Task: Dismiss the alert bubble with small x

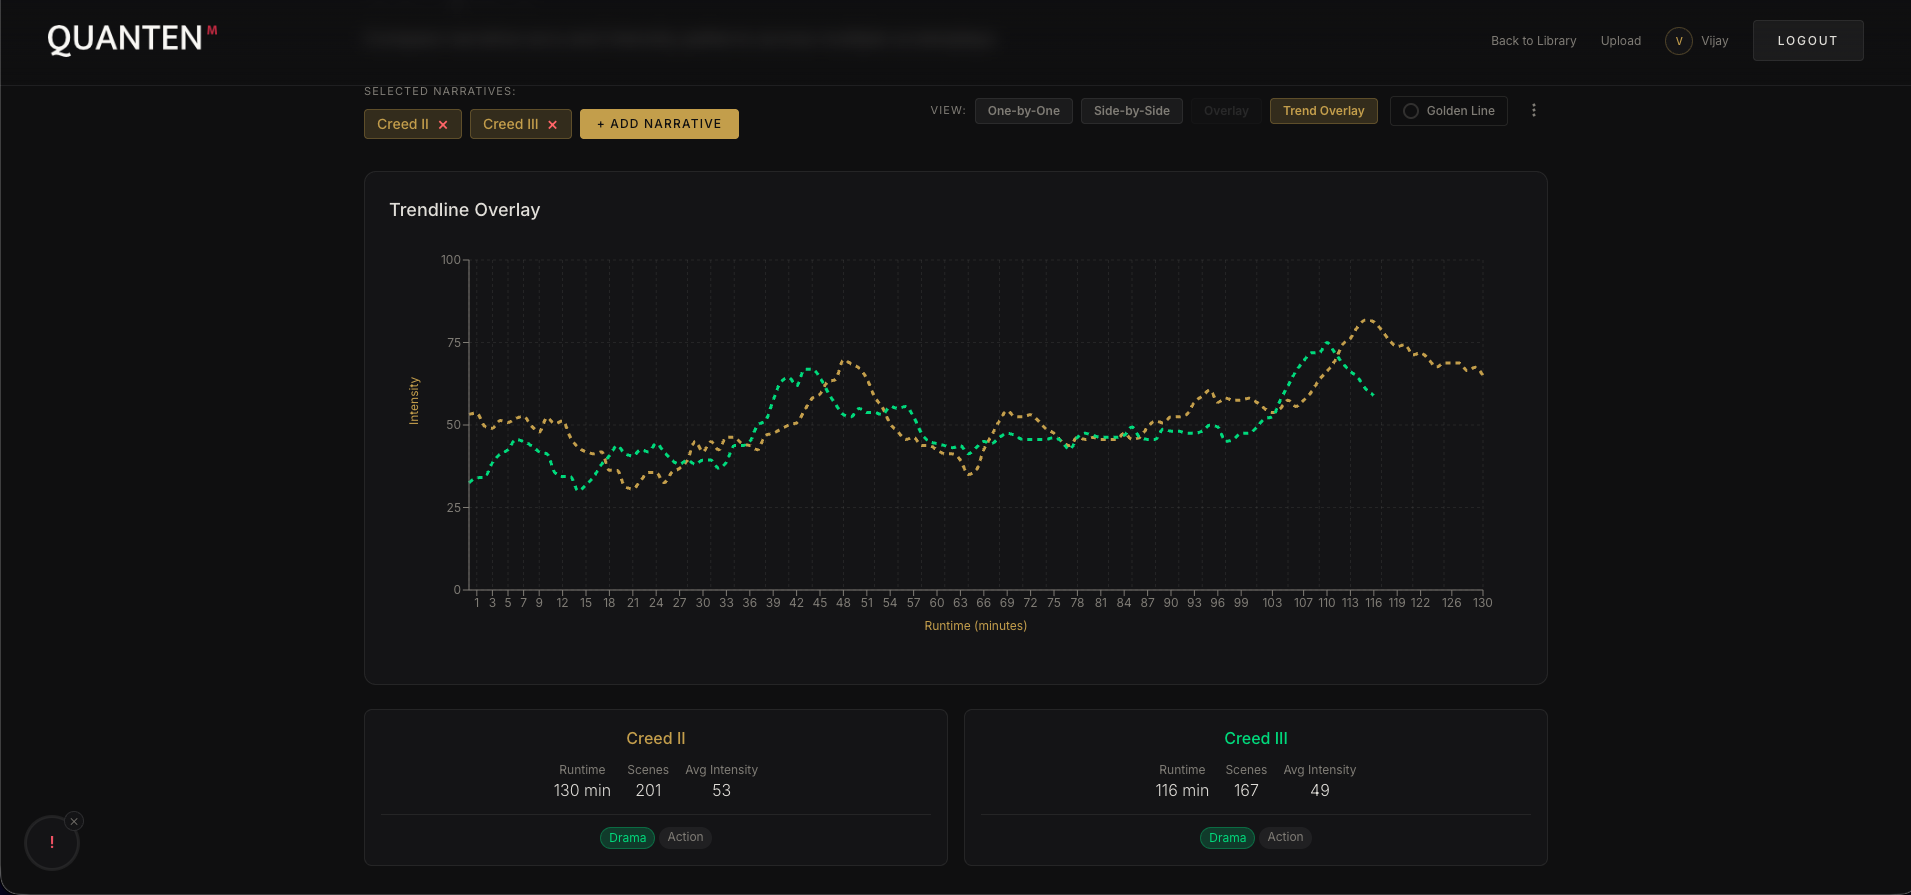Action: [74, 821]
